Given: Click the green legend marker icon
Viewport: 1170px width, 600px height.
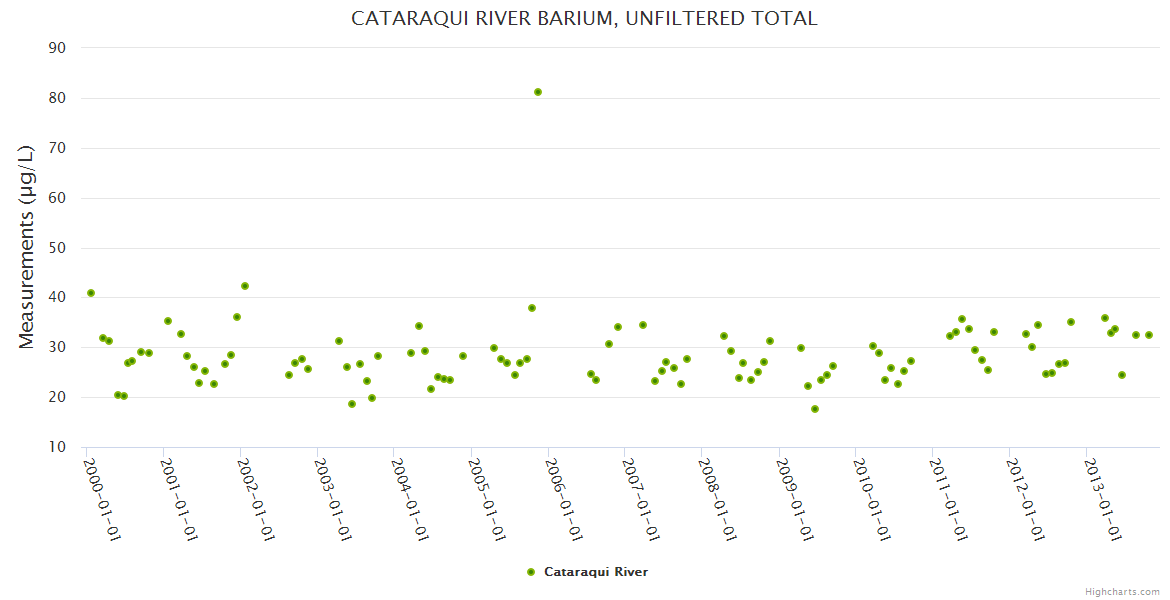Looking at the screenshot, I should point(531,572).
